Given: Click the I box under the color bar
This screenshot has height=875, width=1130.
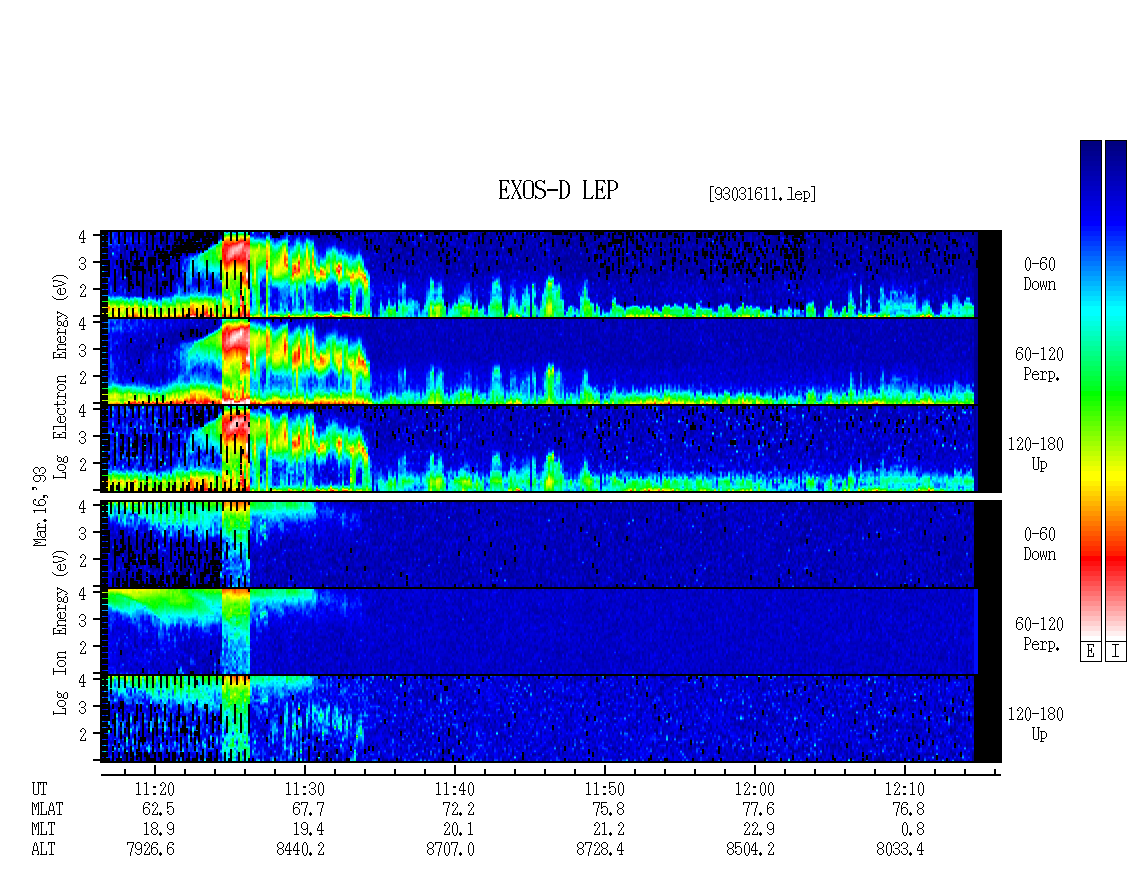Looking at the screenshot, I should (x=1116, y=652).
